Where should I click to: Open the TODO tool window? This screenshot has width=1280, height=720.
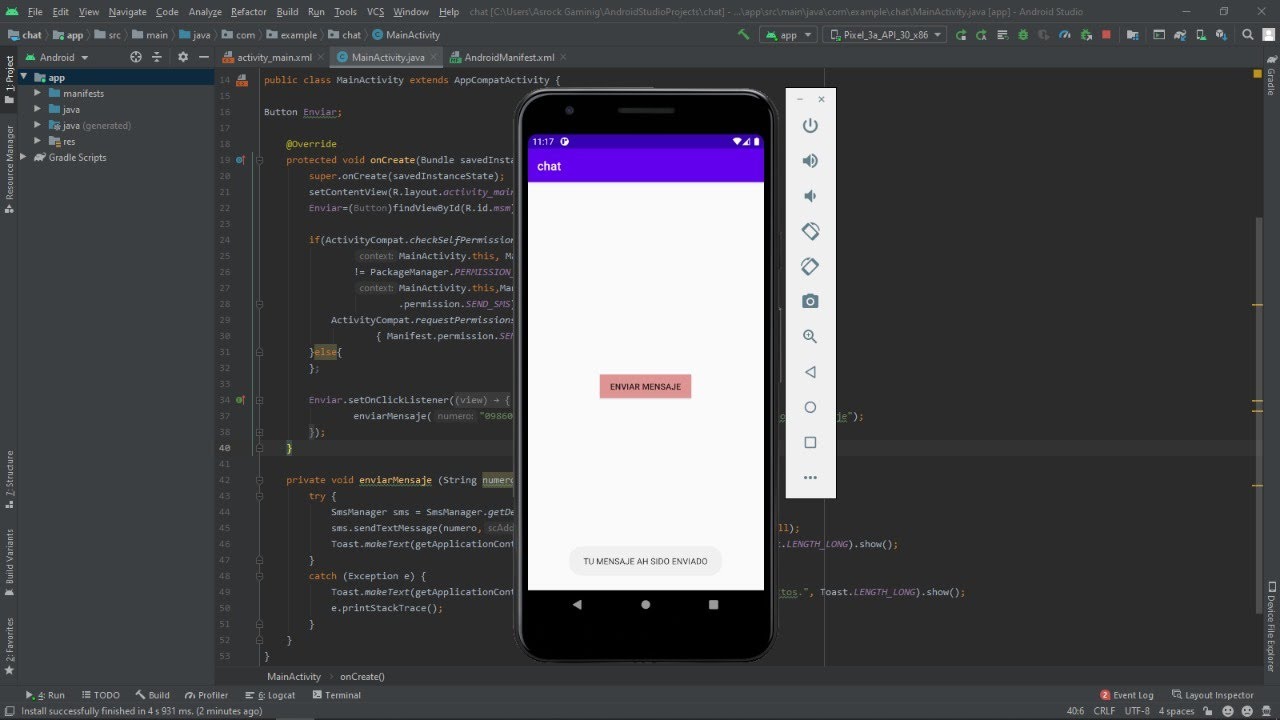100,695
